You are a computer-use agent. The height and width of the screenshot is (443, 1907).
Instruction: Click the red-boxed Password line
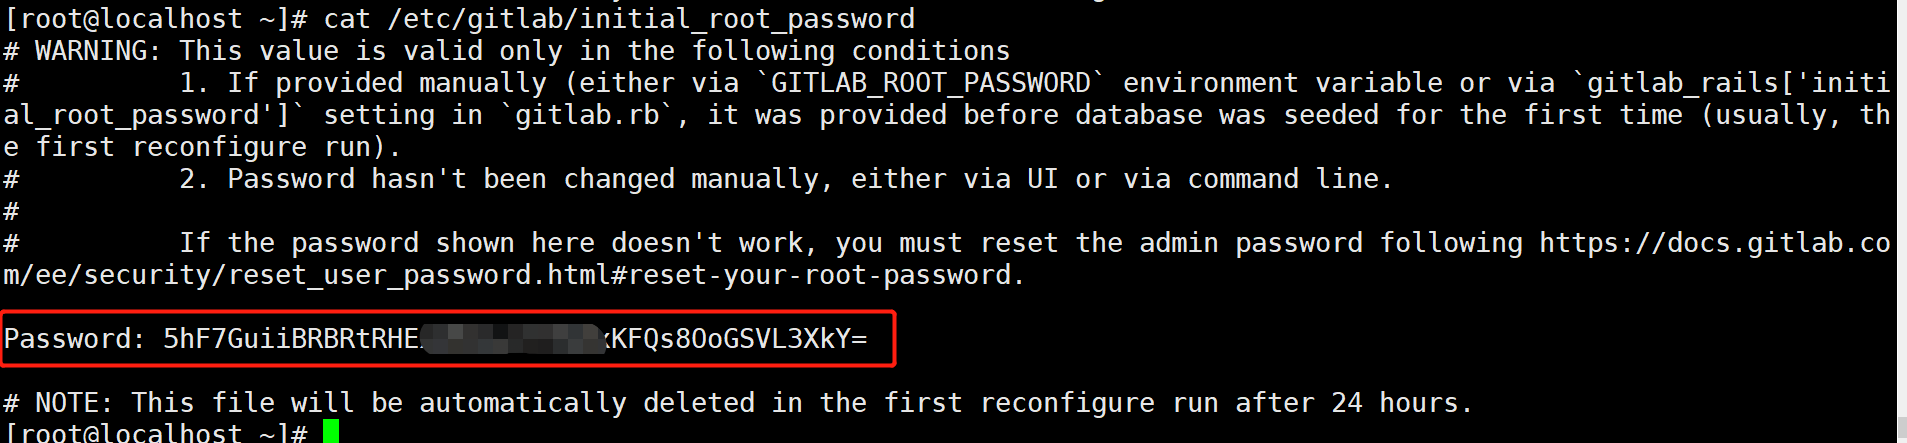(x=447, y=339)
